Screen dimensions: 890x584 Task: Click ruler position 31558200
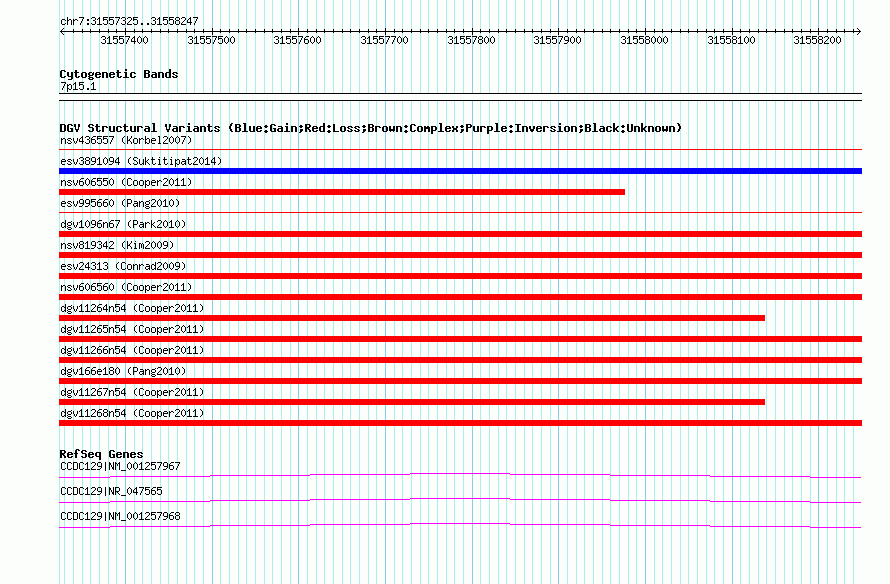[817, 40]
